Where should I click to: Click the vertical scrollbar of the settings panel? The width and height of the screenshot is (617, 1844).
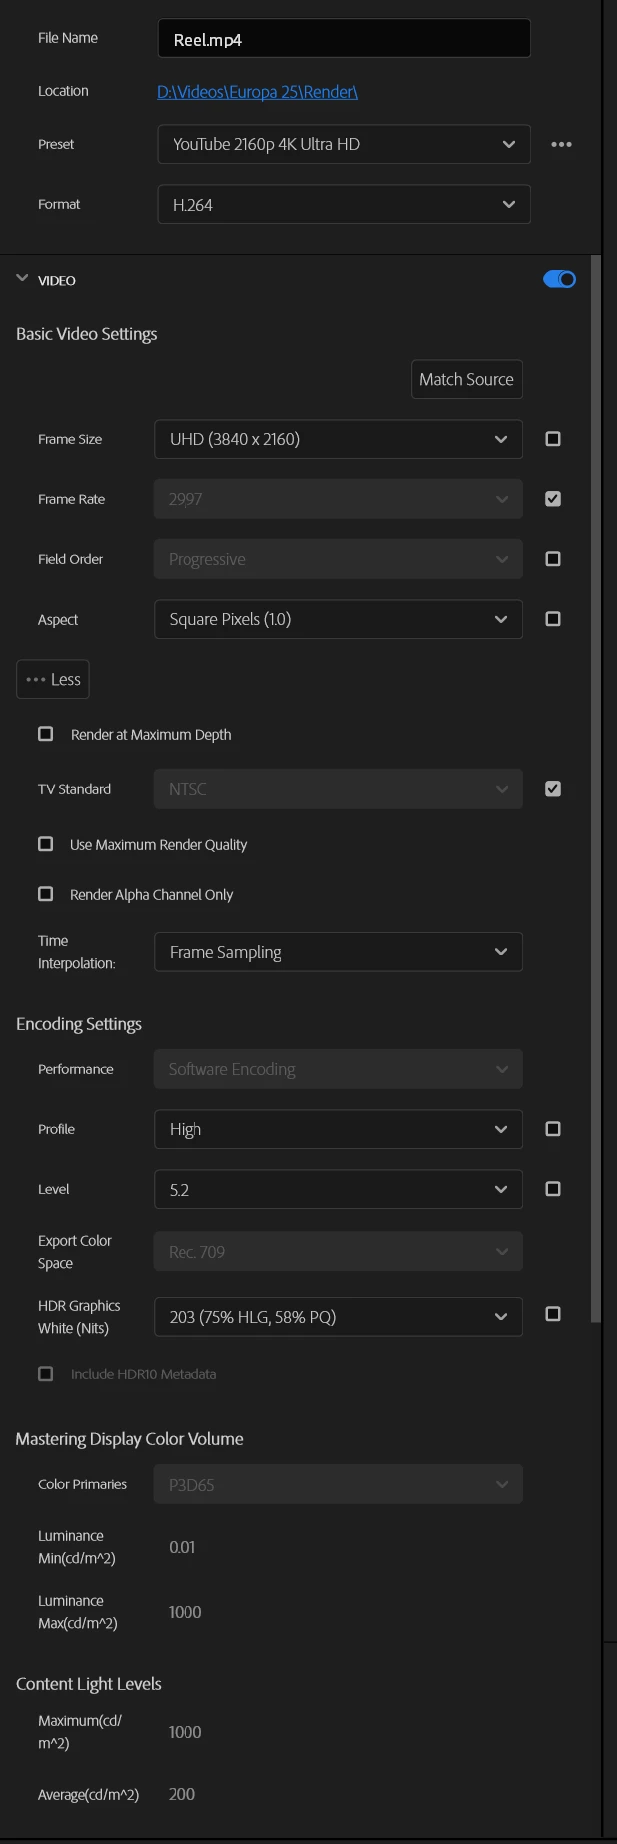596,800
